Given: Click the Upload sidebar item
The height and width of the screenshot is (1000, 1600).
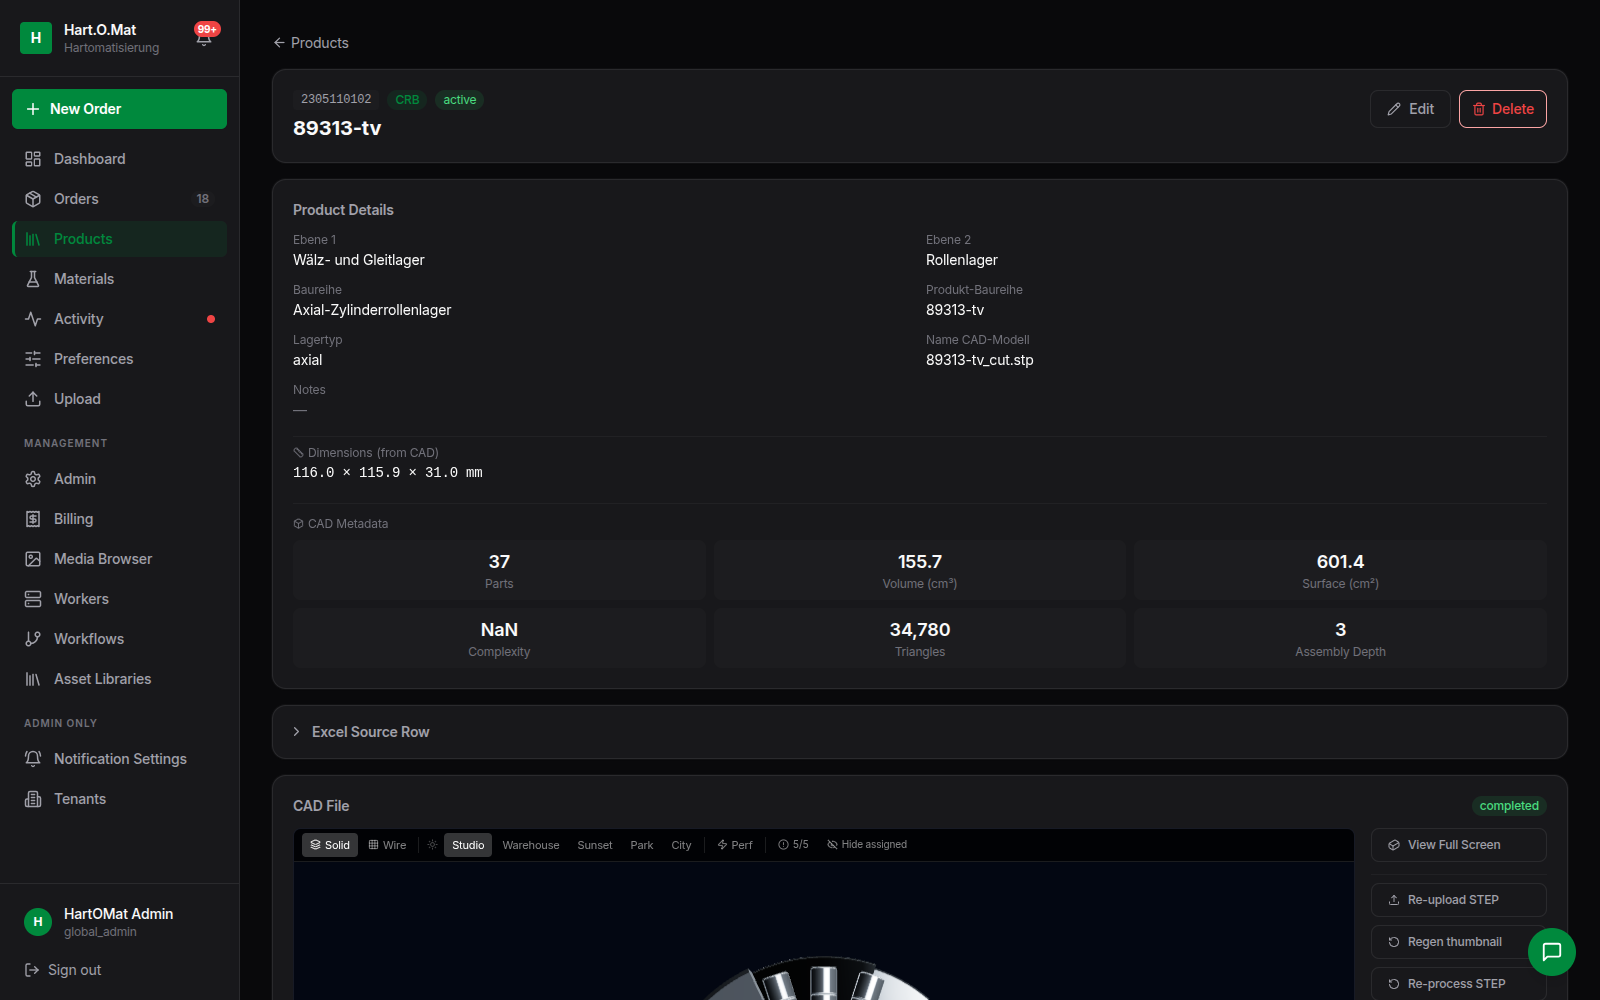Looking at the screenshot, I should 119,399.
